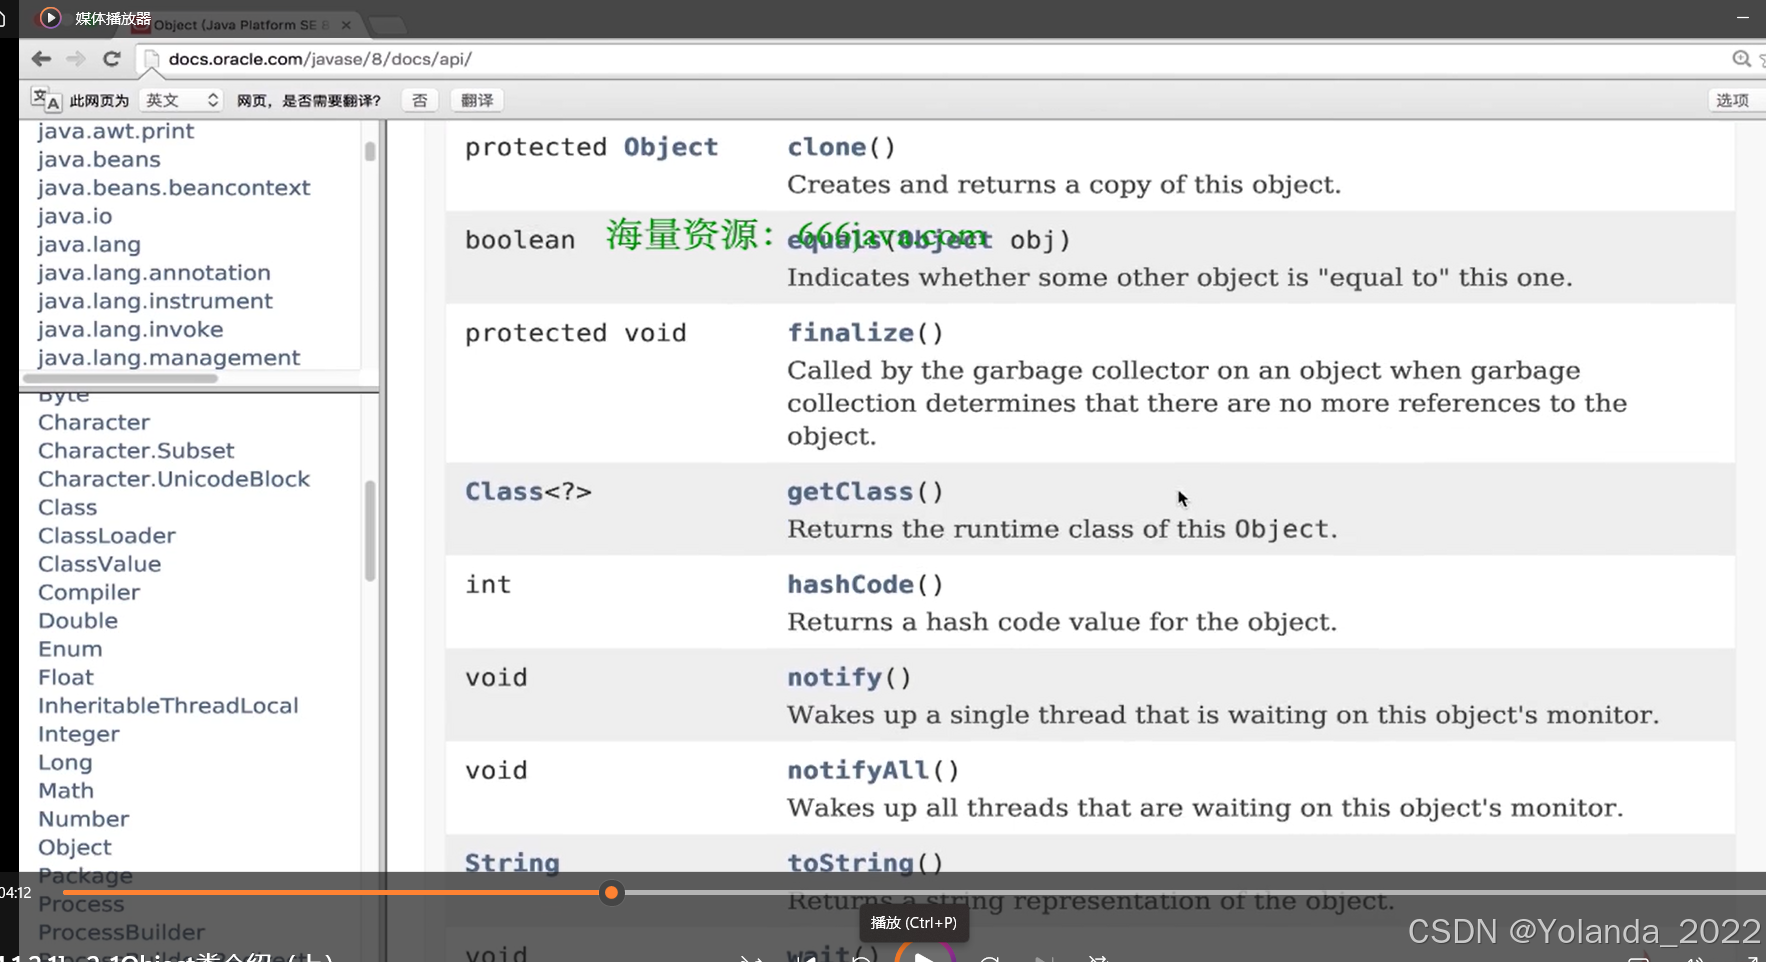This screenshot has height=962, width=1766.
Task: Open the page language dropdown showing 英文
Action: [x=181, y=100]
